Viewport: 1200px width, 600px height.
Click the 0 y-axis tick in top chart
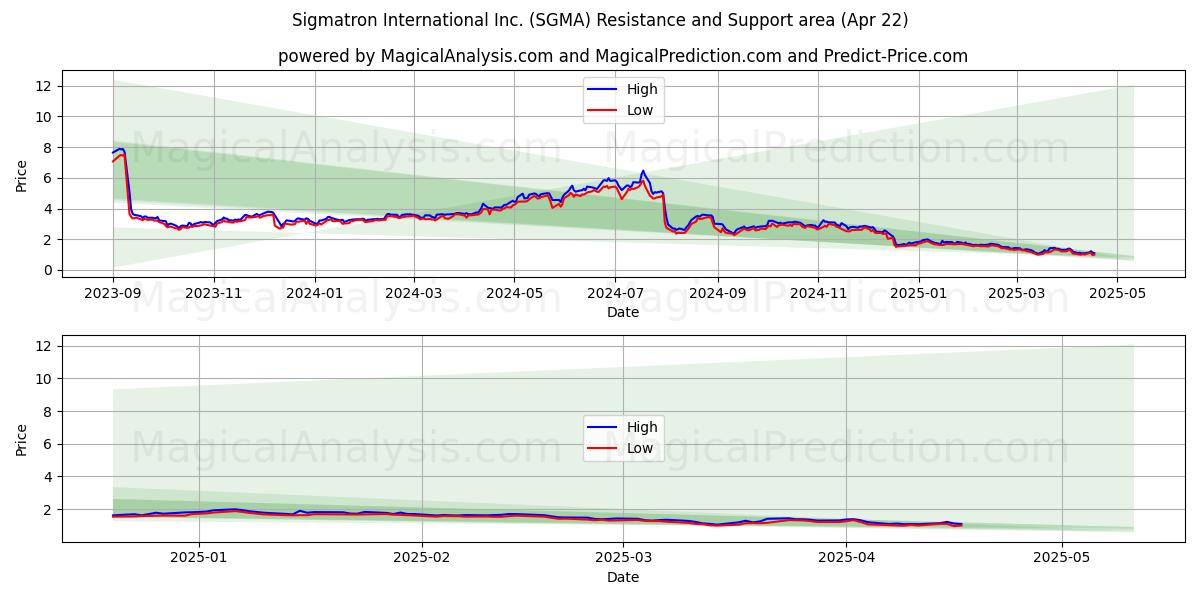click(x=47, y=270)
